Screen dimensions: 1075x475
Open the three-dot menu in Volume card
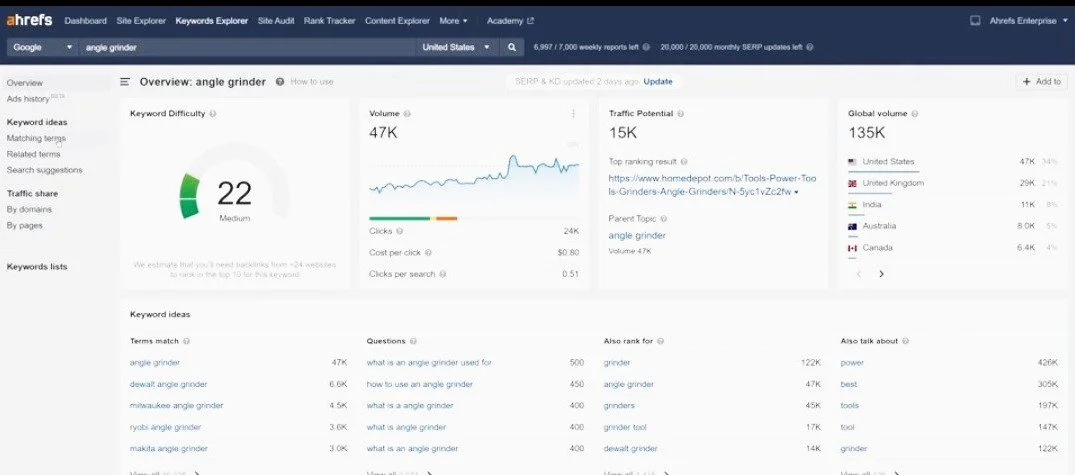tap(573, 114)
